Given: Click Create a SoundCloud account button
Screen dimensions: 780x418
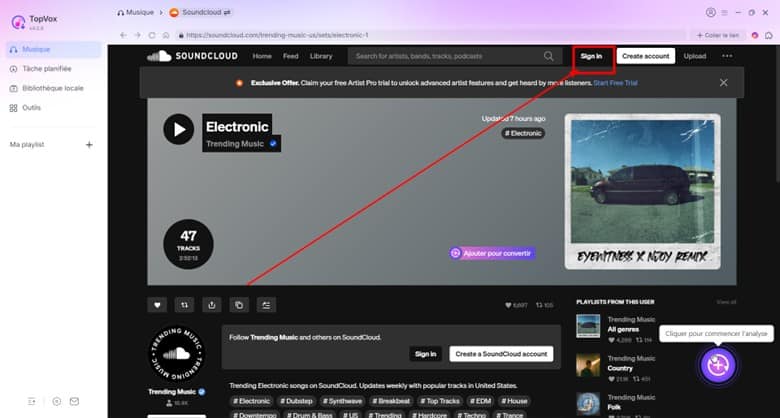Looking at the screenshot, I should click(x=501, y=354).
